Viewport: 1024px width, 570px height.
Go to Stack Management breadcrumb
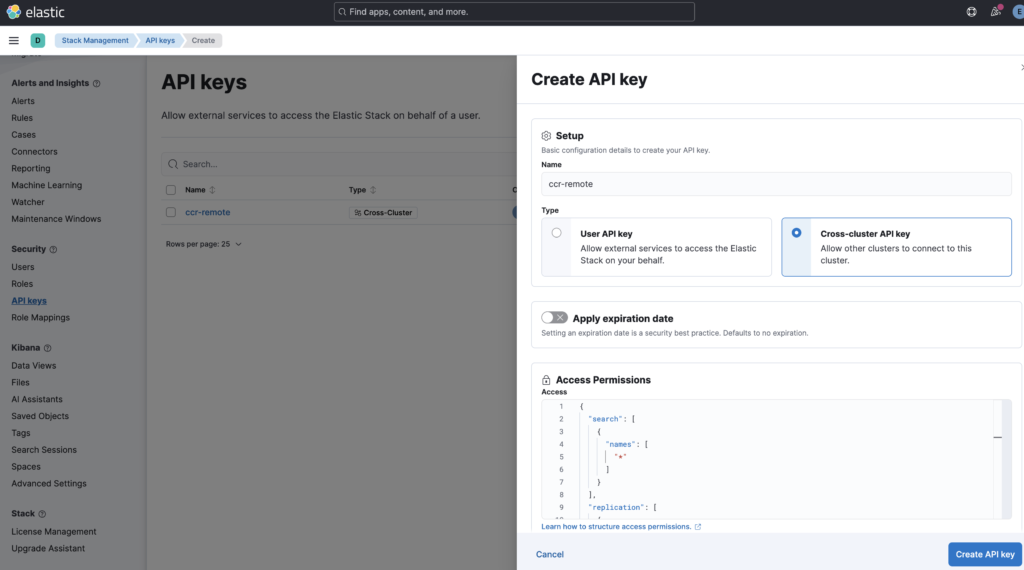point(95,41)
